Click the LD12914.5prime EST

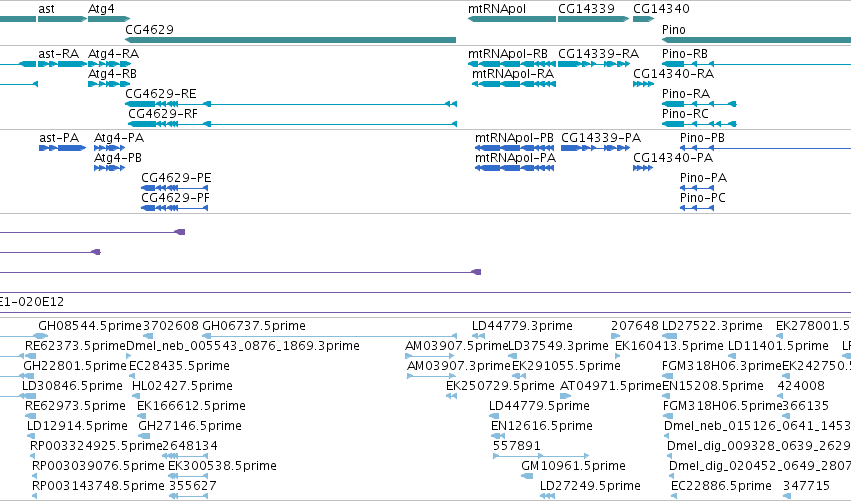coord(78,426)
